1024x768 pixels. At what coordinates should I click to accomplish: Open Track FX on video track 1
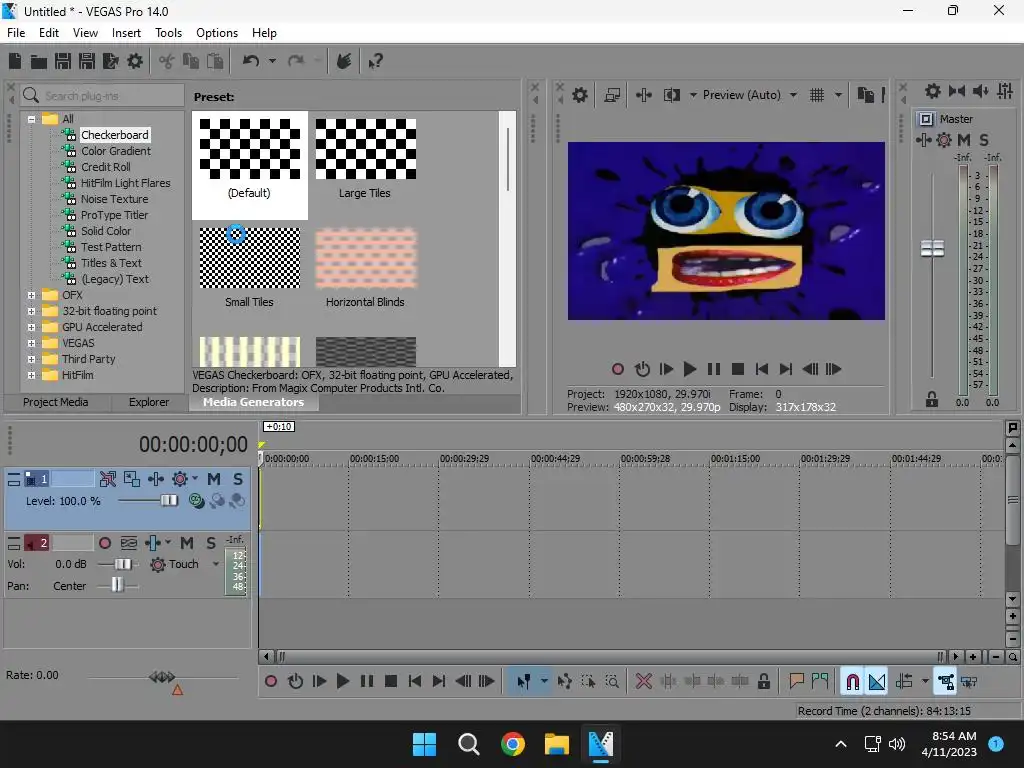(180, 479)
